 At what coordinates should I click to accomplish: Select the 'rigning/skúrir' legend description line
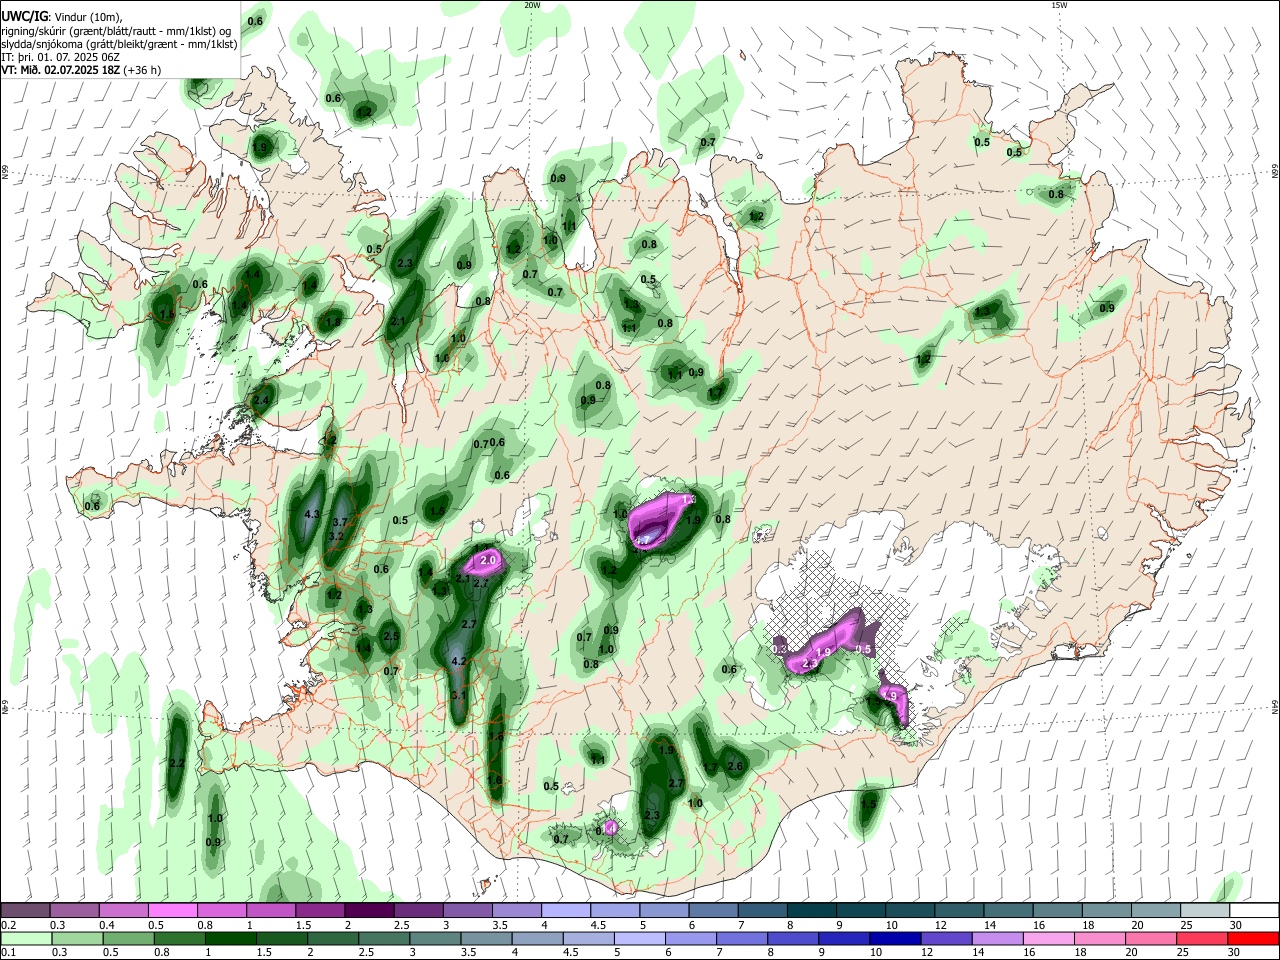pyautogui.click(x=116, y=31)
